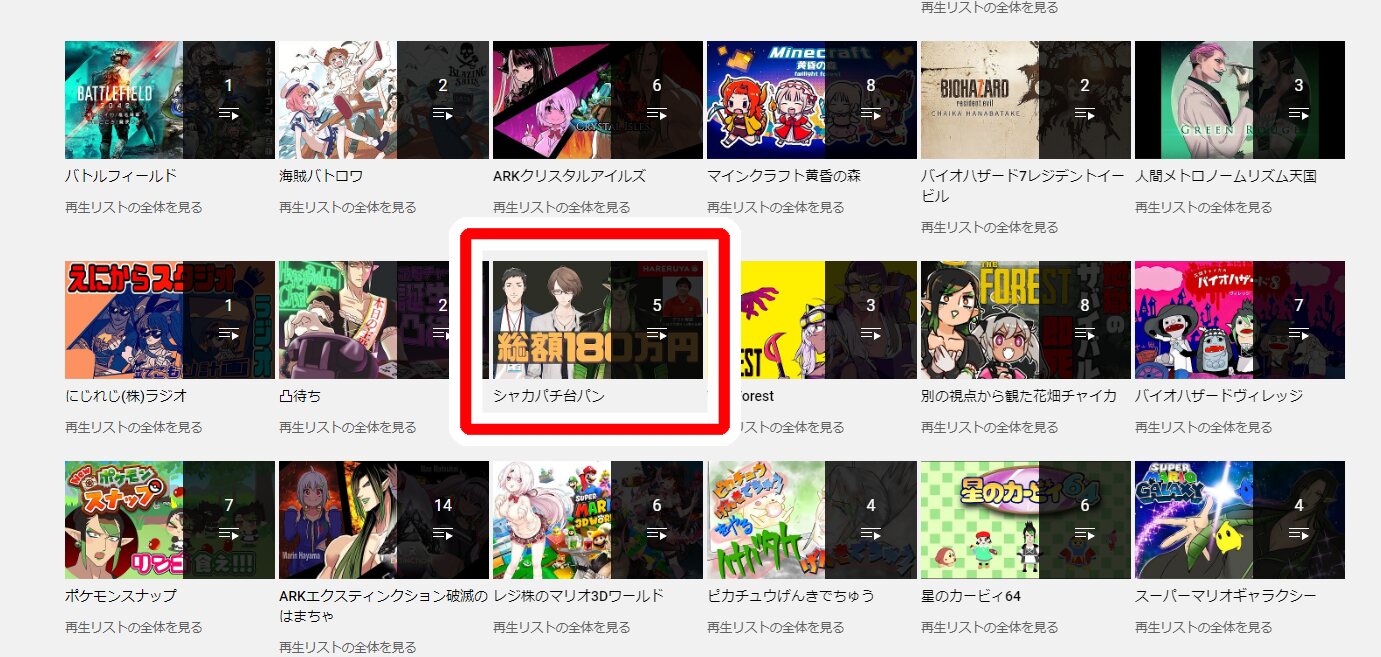The width and height of the screenshot is (1381, 657).
Task: Open the 海賊バトロワ playlist title
Action: [x=321, y=176]
